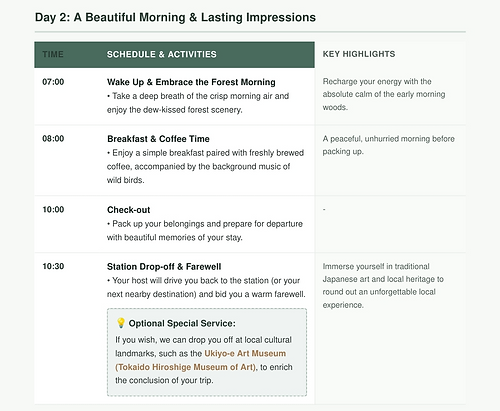Screen dimensions: 500x411
Task: Click the 'Recharge your energy' highlight text
Action: click(384, 94)
